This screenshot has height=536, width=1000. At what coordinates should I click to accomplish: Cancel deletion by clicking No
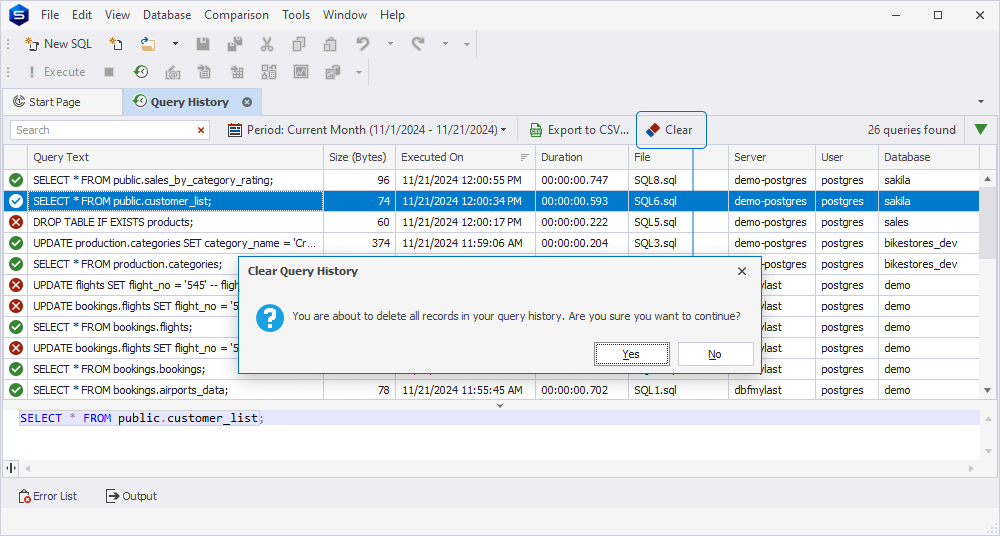click(x=715, y=354)
